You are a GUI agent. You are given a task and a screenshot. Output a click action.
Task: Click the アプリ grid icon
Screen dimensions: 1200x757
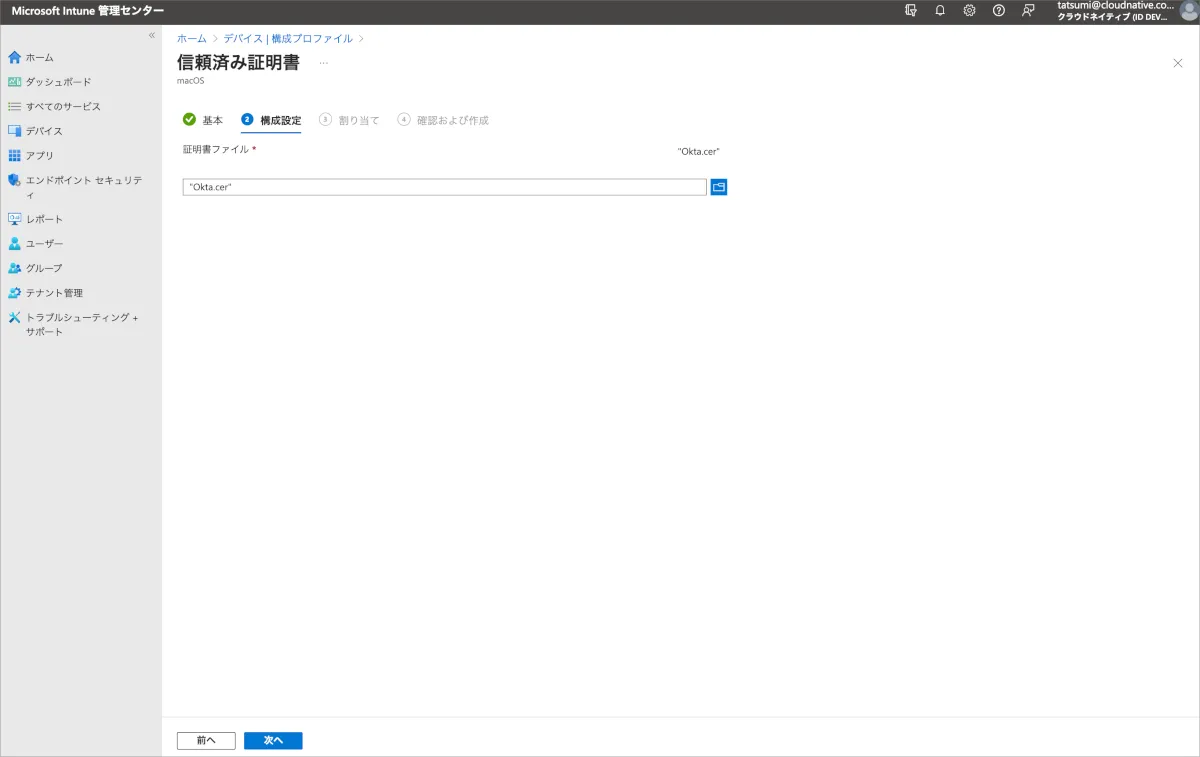click(14, 155)
